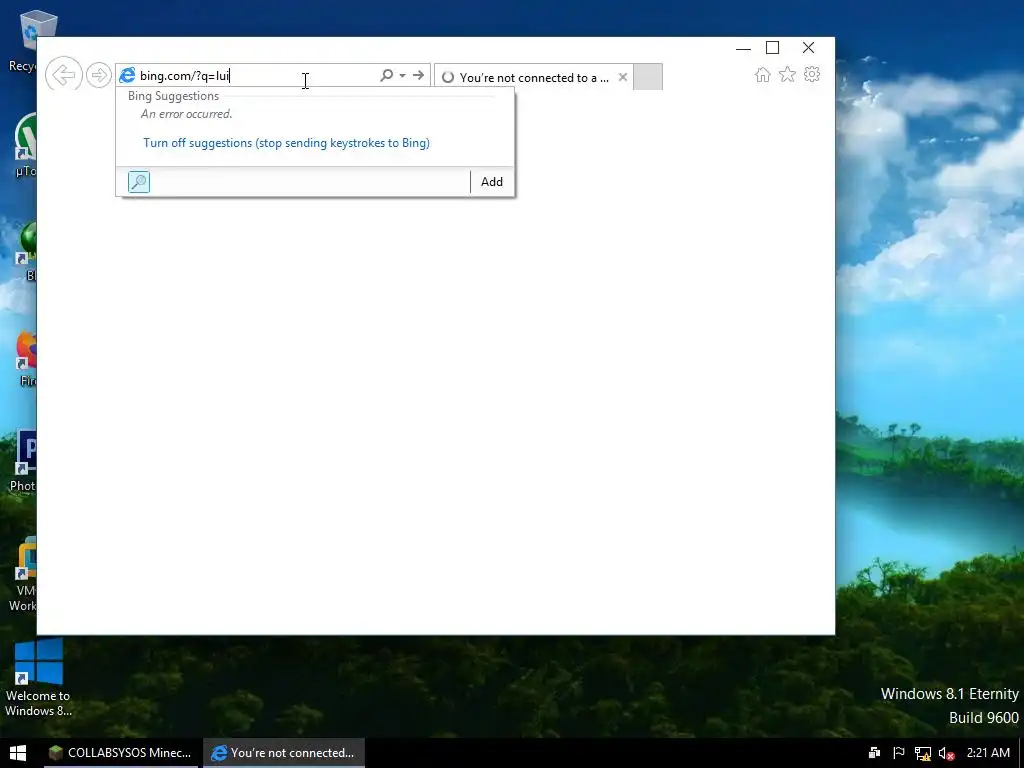Image resolution: width=1024 pixels, height=768 pixels.
Task: Open the Favorites star icon
Action: (788, 74)
